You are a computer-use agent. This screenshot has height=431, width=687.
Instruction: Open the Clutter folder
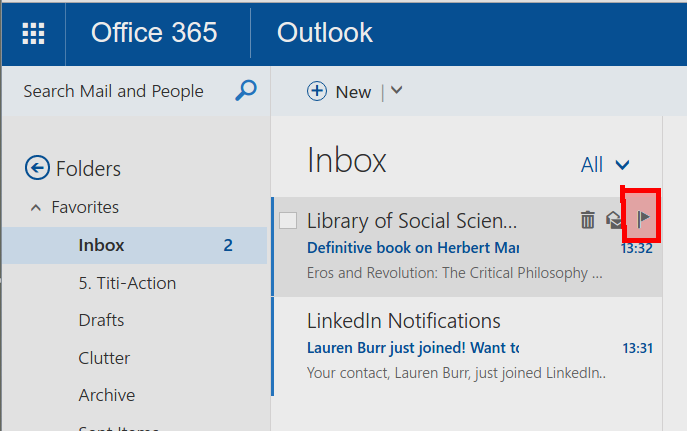[104, 358]
